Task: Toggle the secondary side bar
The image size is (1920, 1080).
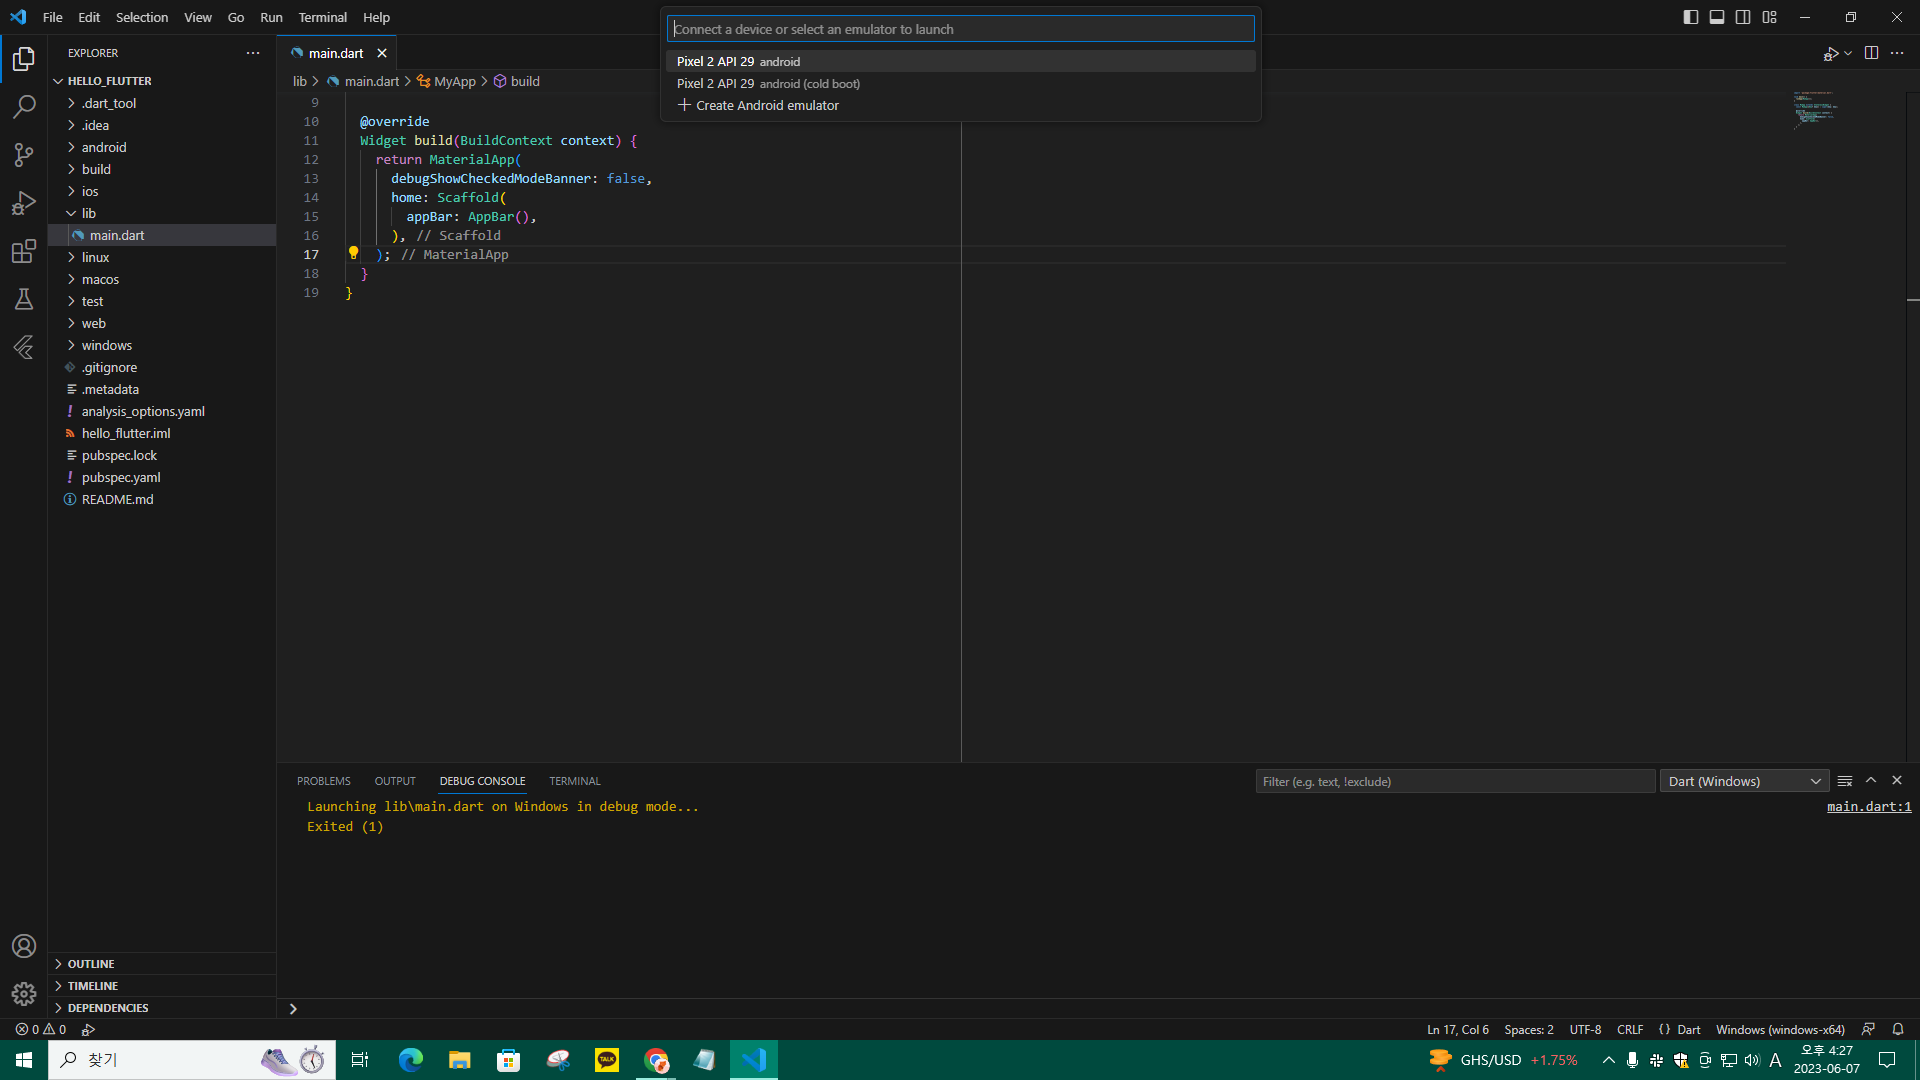Action: 1743,17
